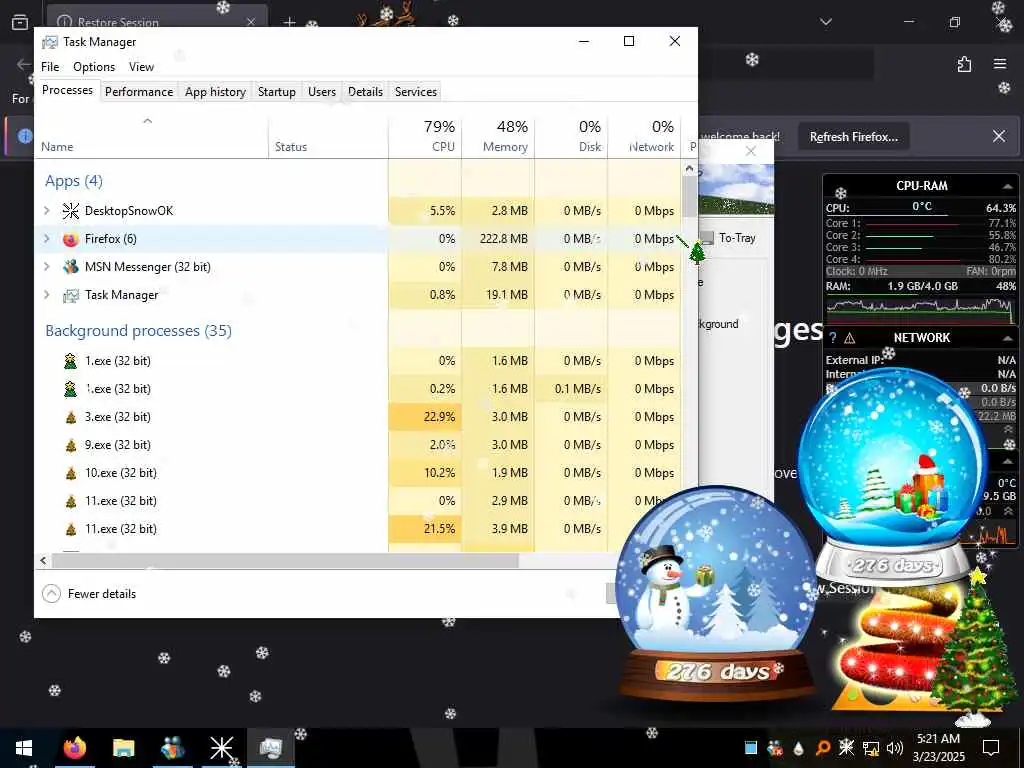This screenshot has height=768, width=1024.
Task: Click the orange magnifier tray icon
Action: pos(823,748)
